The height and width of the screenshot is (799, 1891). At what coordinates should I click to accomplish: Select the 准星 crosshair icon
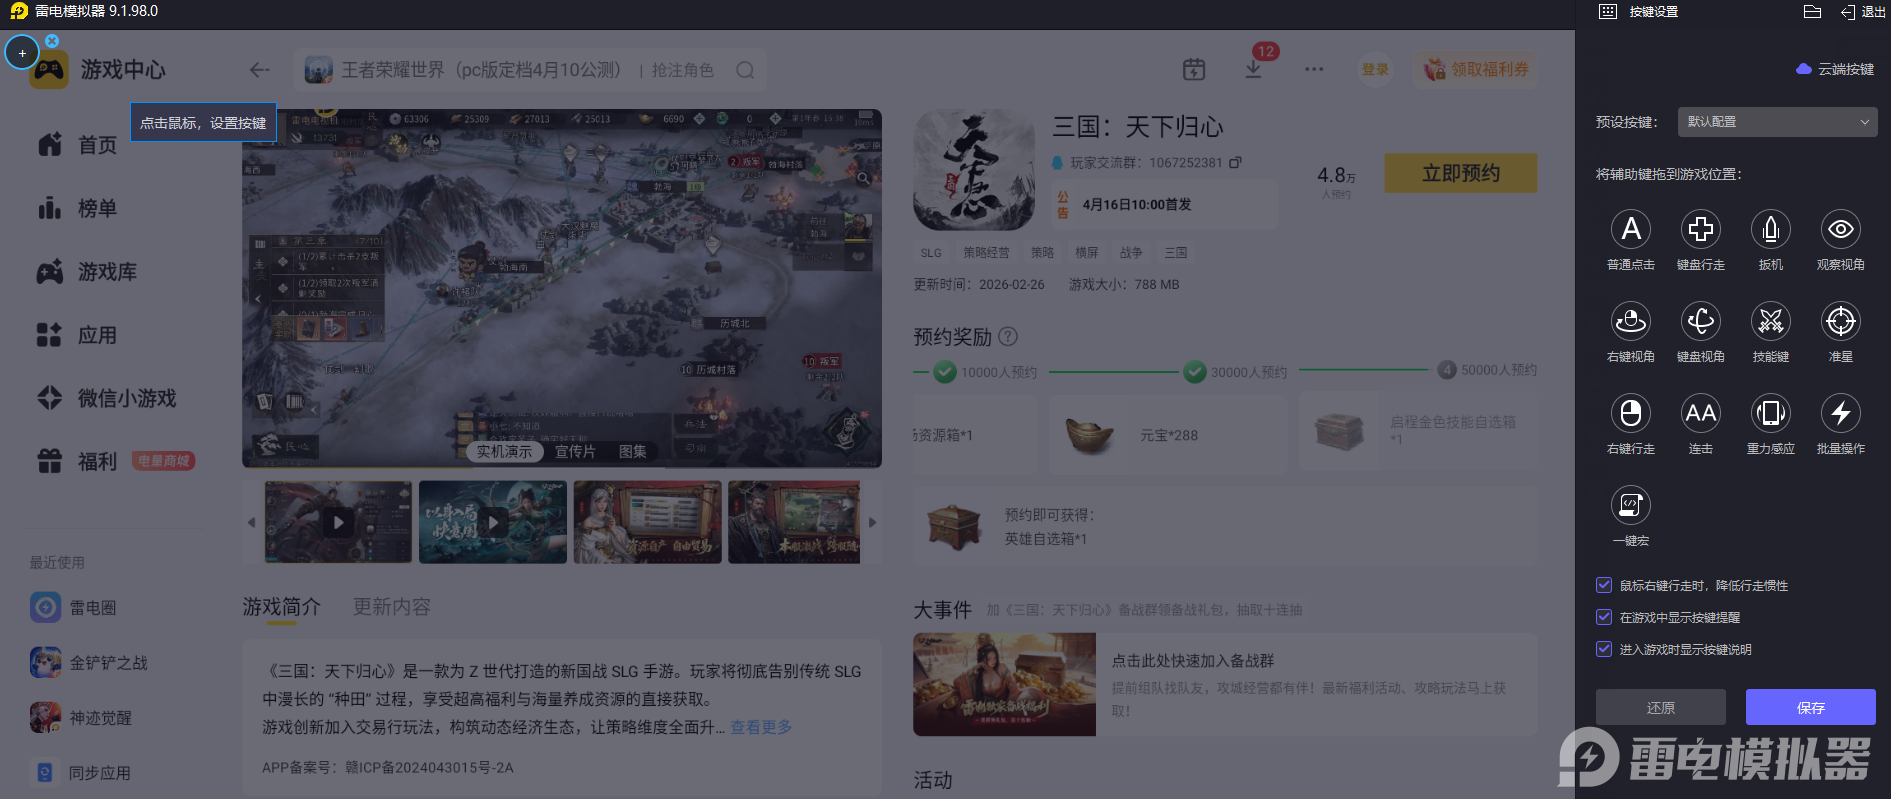tap(1841, 321)
